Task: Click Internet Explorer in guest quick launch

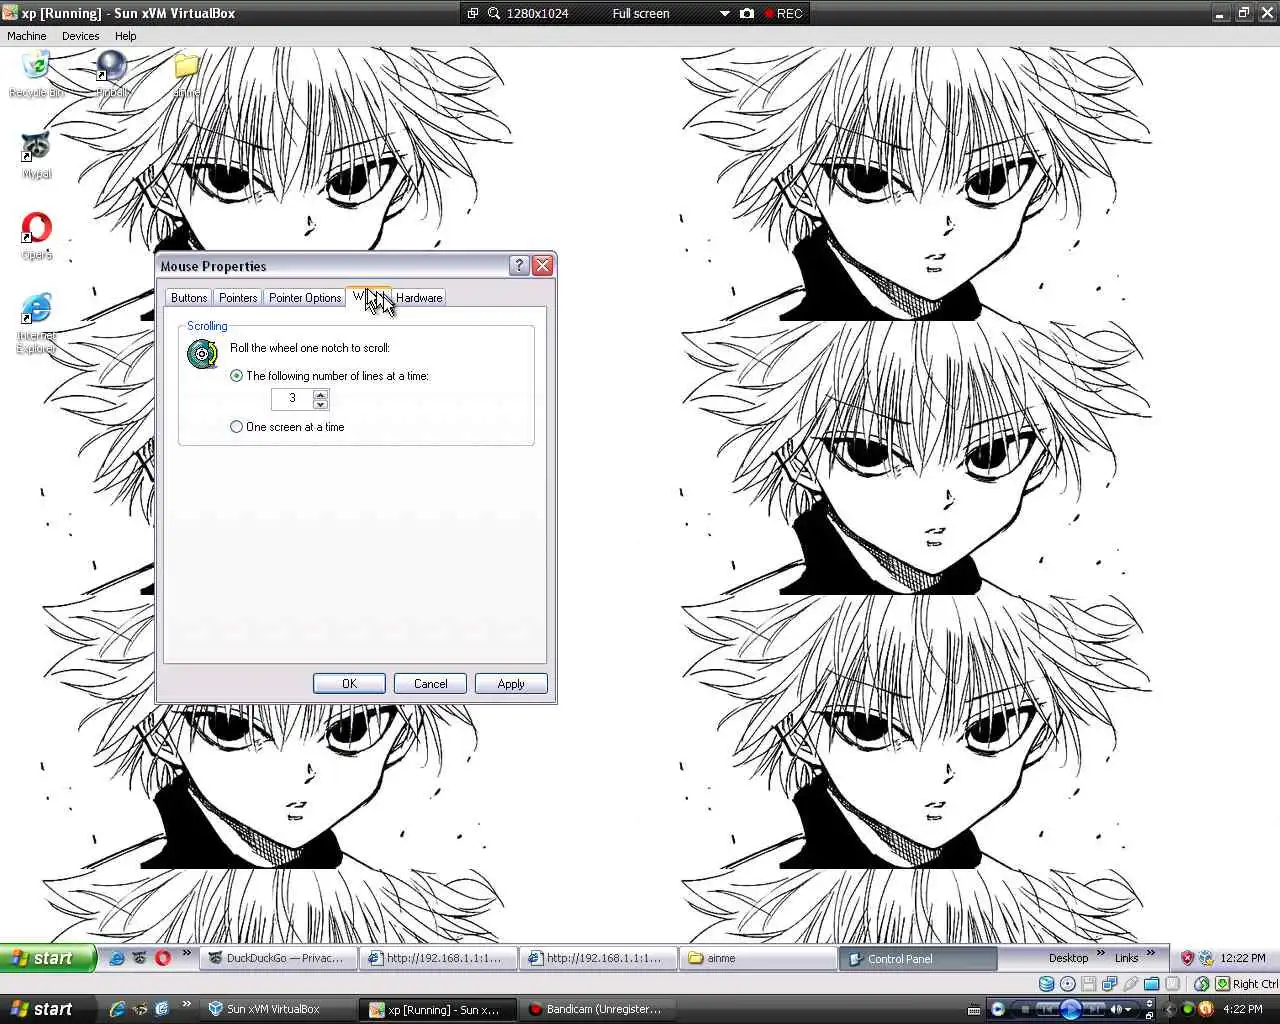Action: point(117,958)
